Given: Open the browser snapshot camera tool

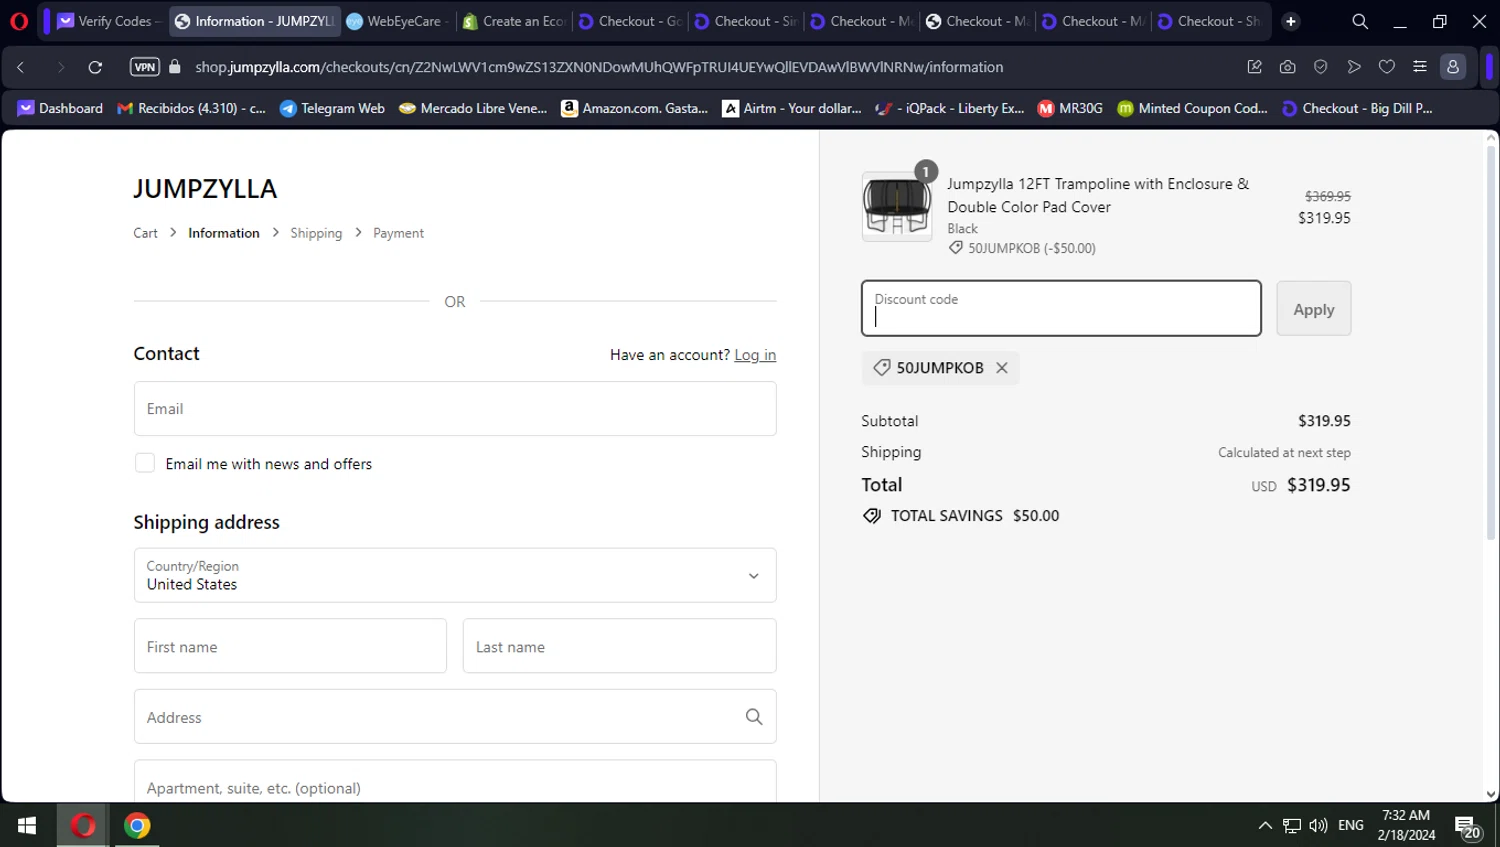Looking at the screenshot, I should coord(1287,67).
